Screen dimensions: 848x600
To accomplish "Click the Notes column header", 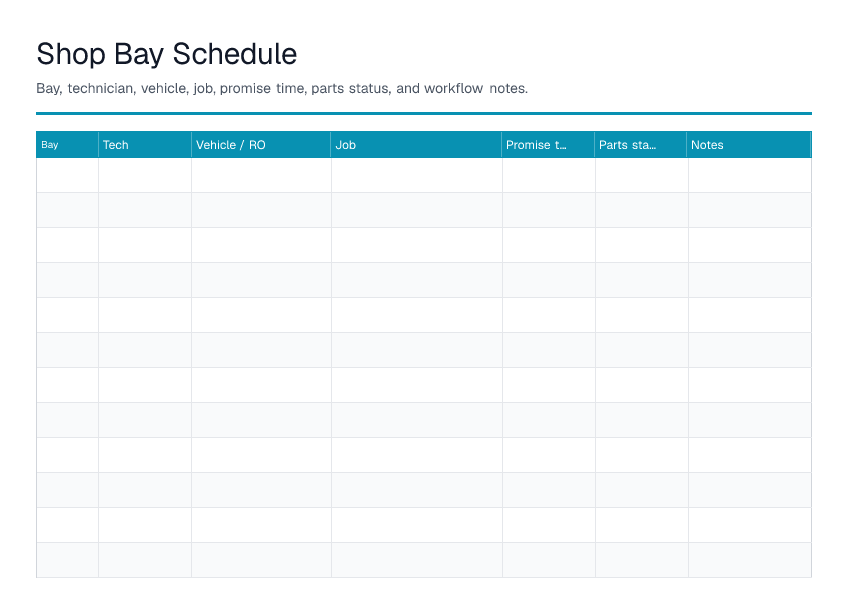I will click(x=748, y=144).
